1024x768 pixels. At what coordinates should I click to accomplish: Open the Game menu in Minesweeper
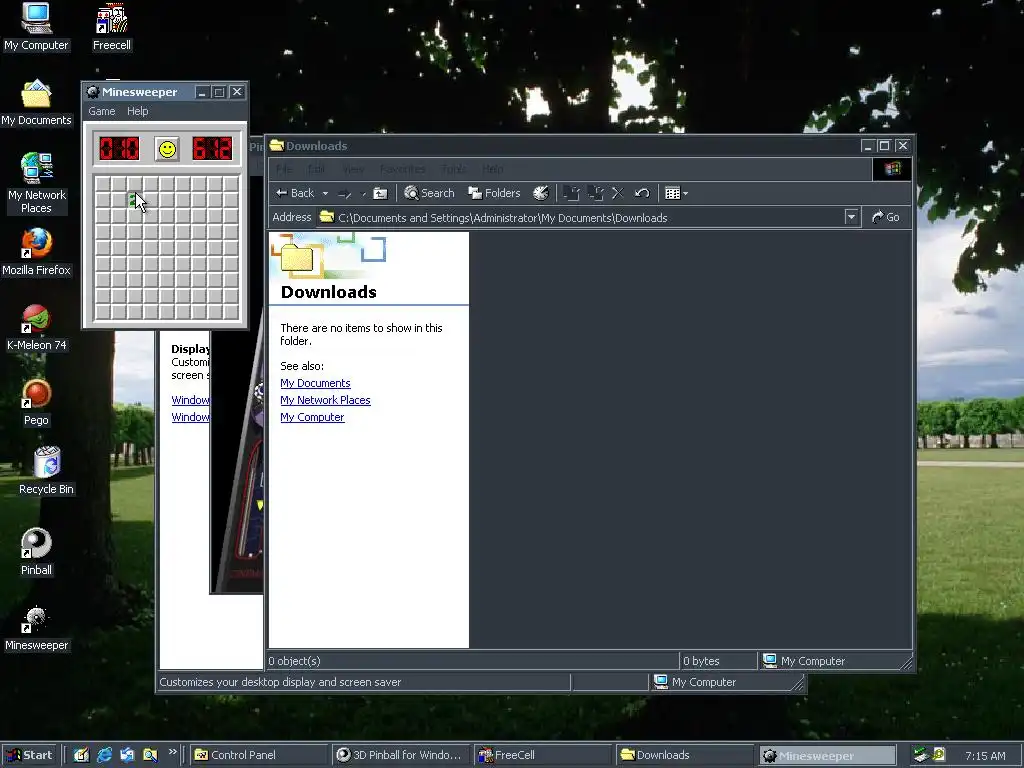coord(102,111)
